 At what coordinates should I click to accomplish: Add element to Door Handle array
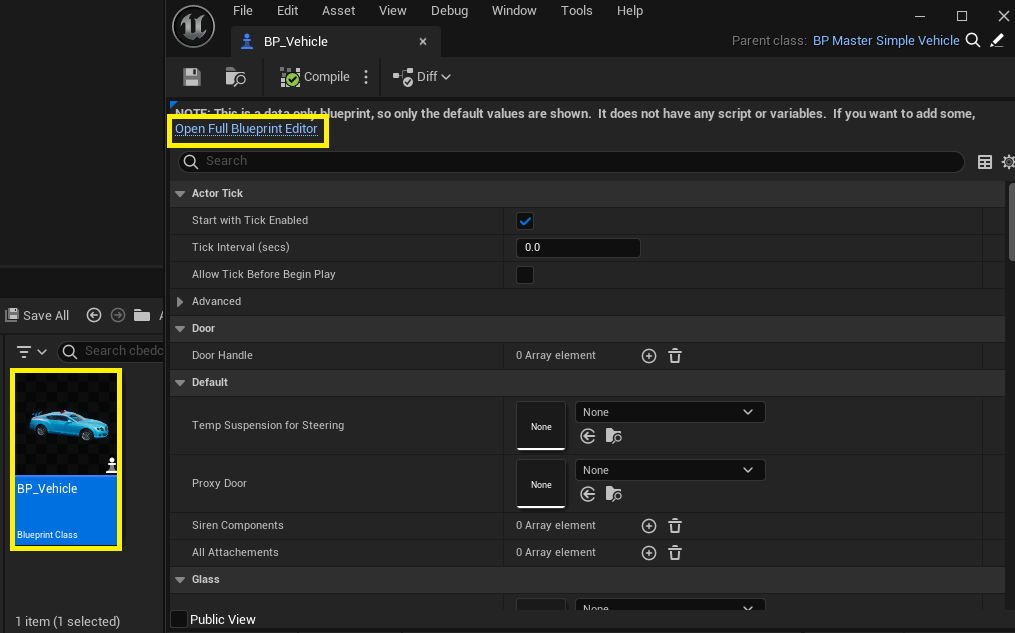pyautogui.click(x=649, y=356)
